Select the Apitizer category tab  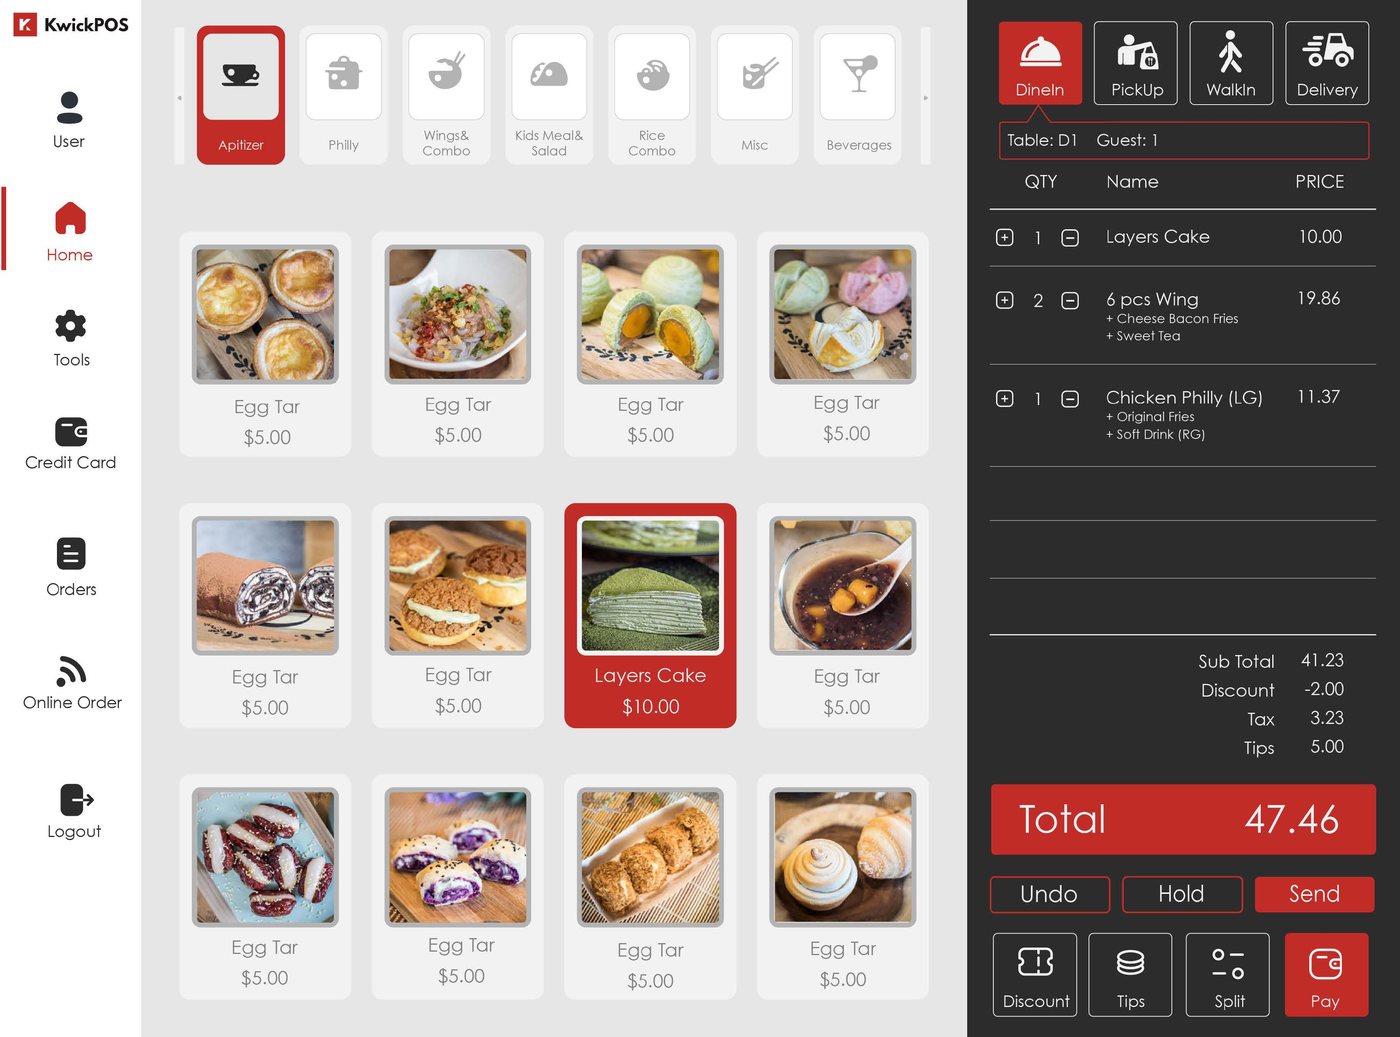(241, 95)
